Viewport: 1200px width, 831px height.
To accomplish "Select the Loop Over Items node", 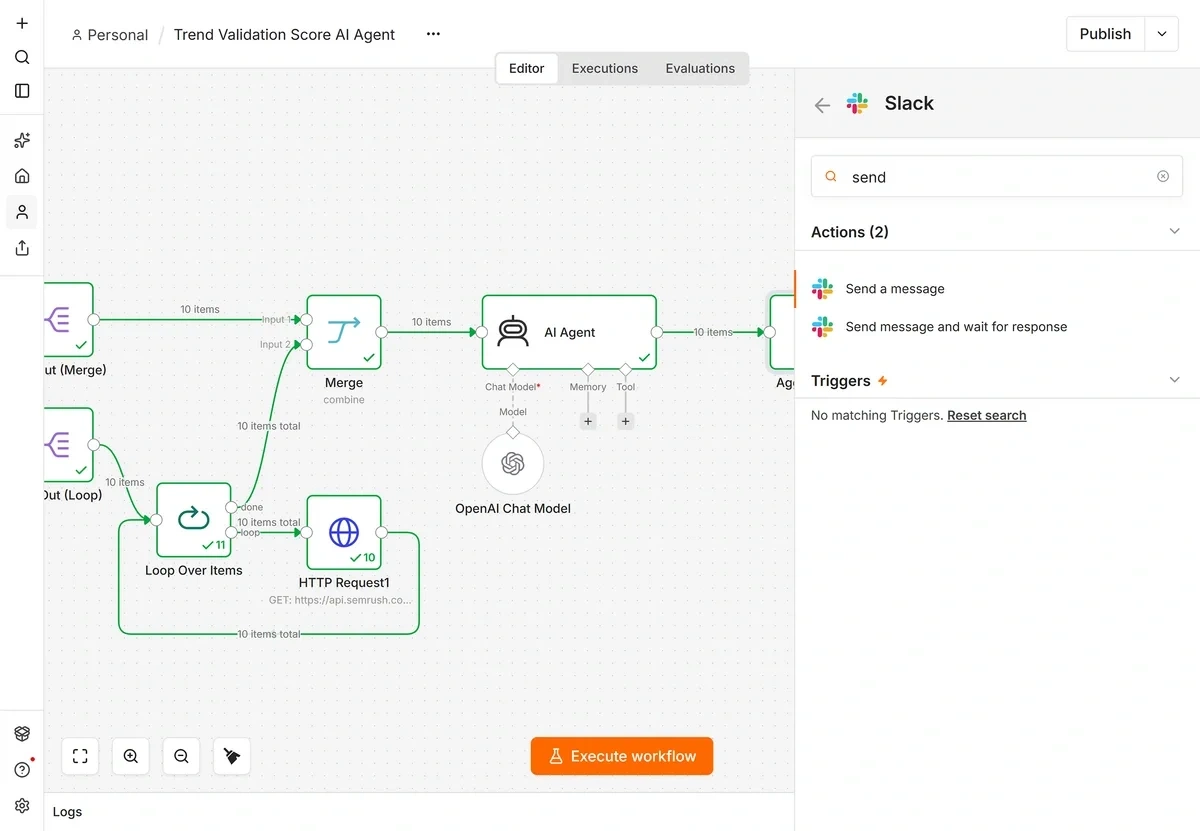I will click(194, 519).
